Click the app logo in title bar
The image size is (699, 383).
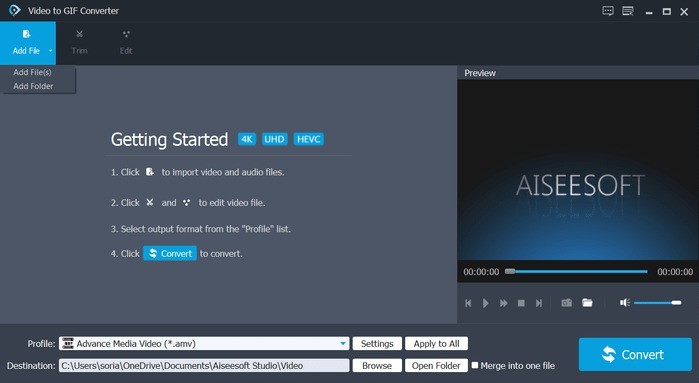click(14, 10)
